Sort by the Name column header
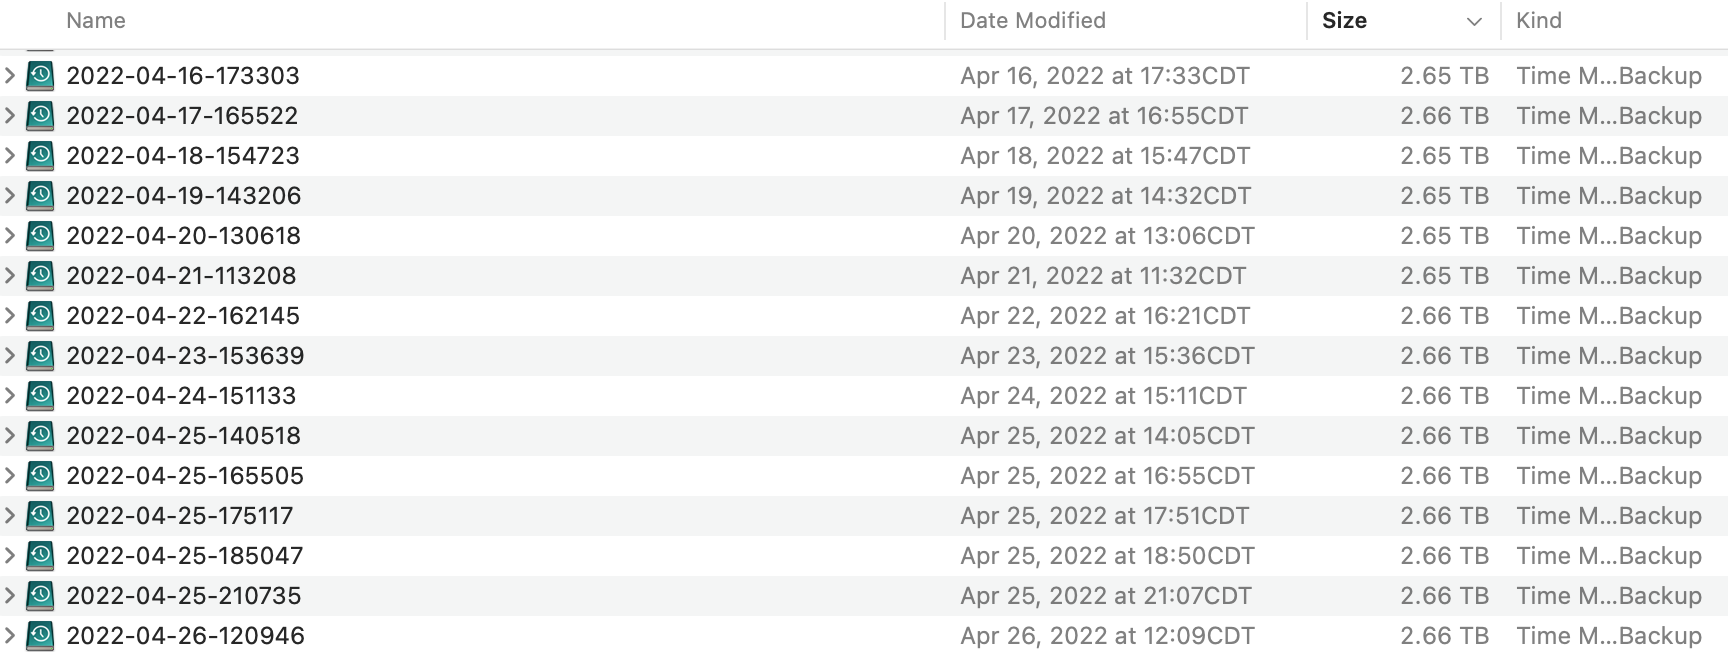The height and width of the screenshot is (652, 1728). (96, 21)
